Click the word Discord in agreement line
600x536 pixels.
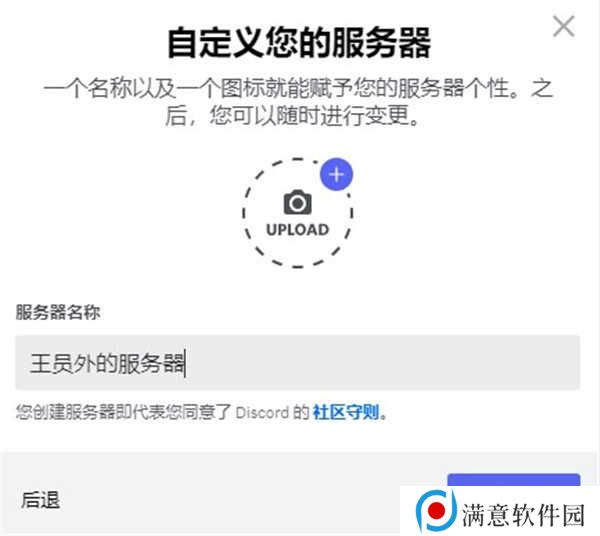tap(262, 413)
